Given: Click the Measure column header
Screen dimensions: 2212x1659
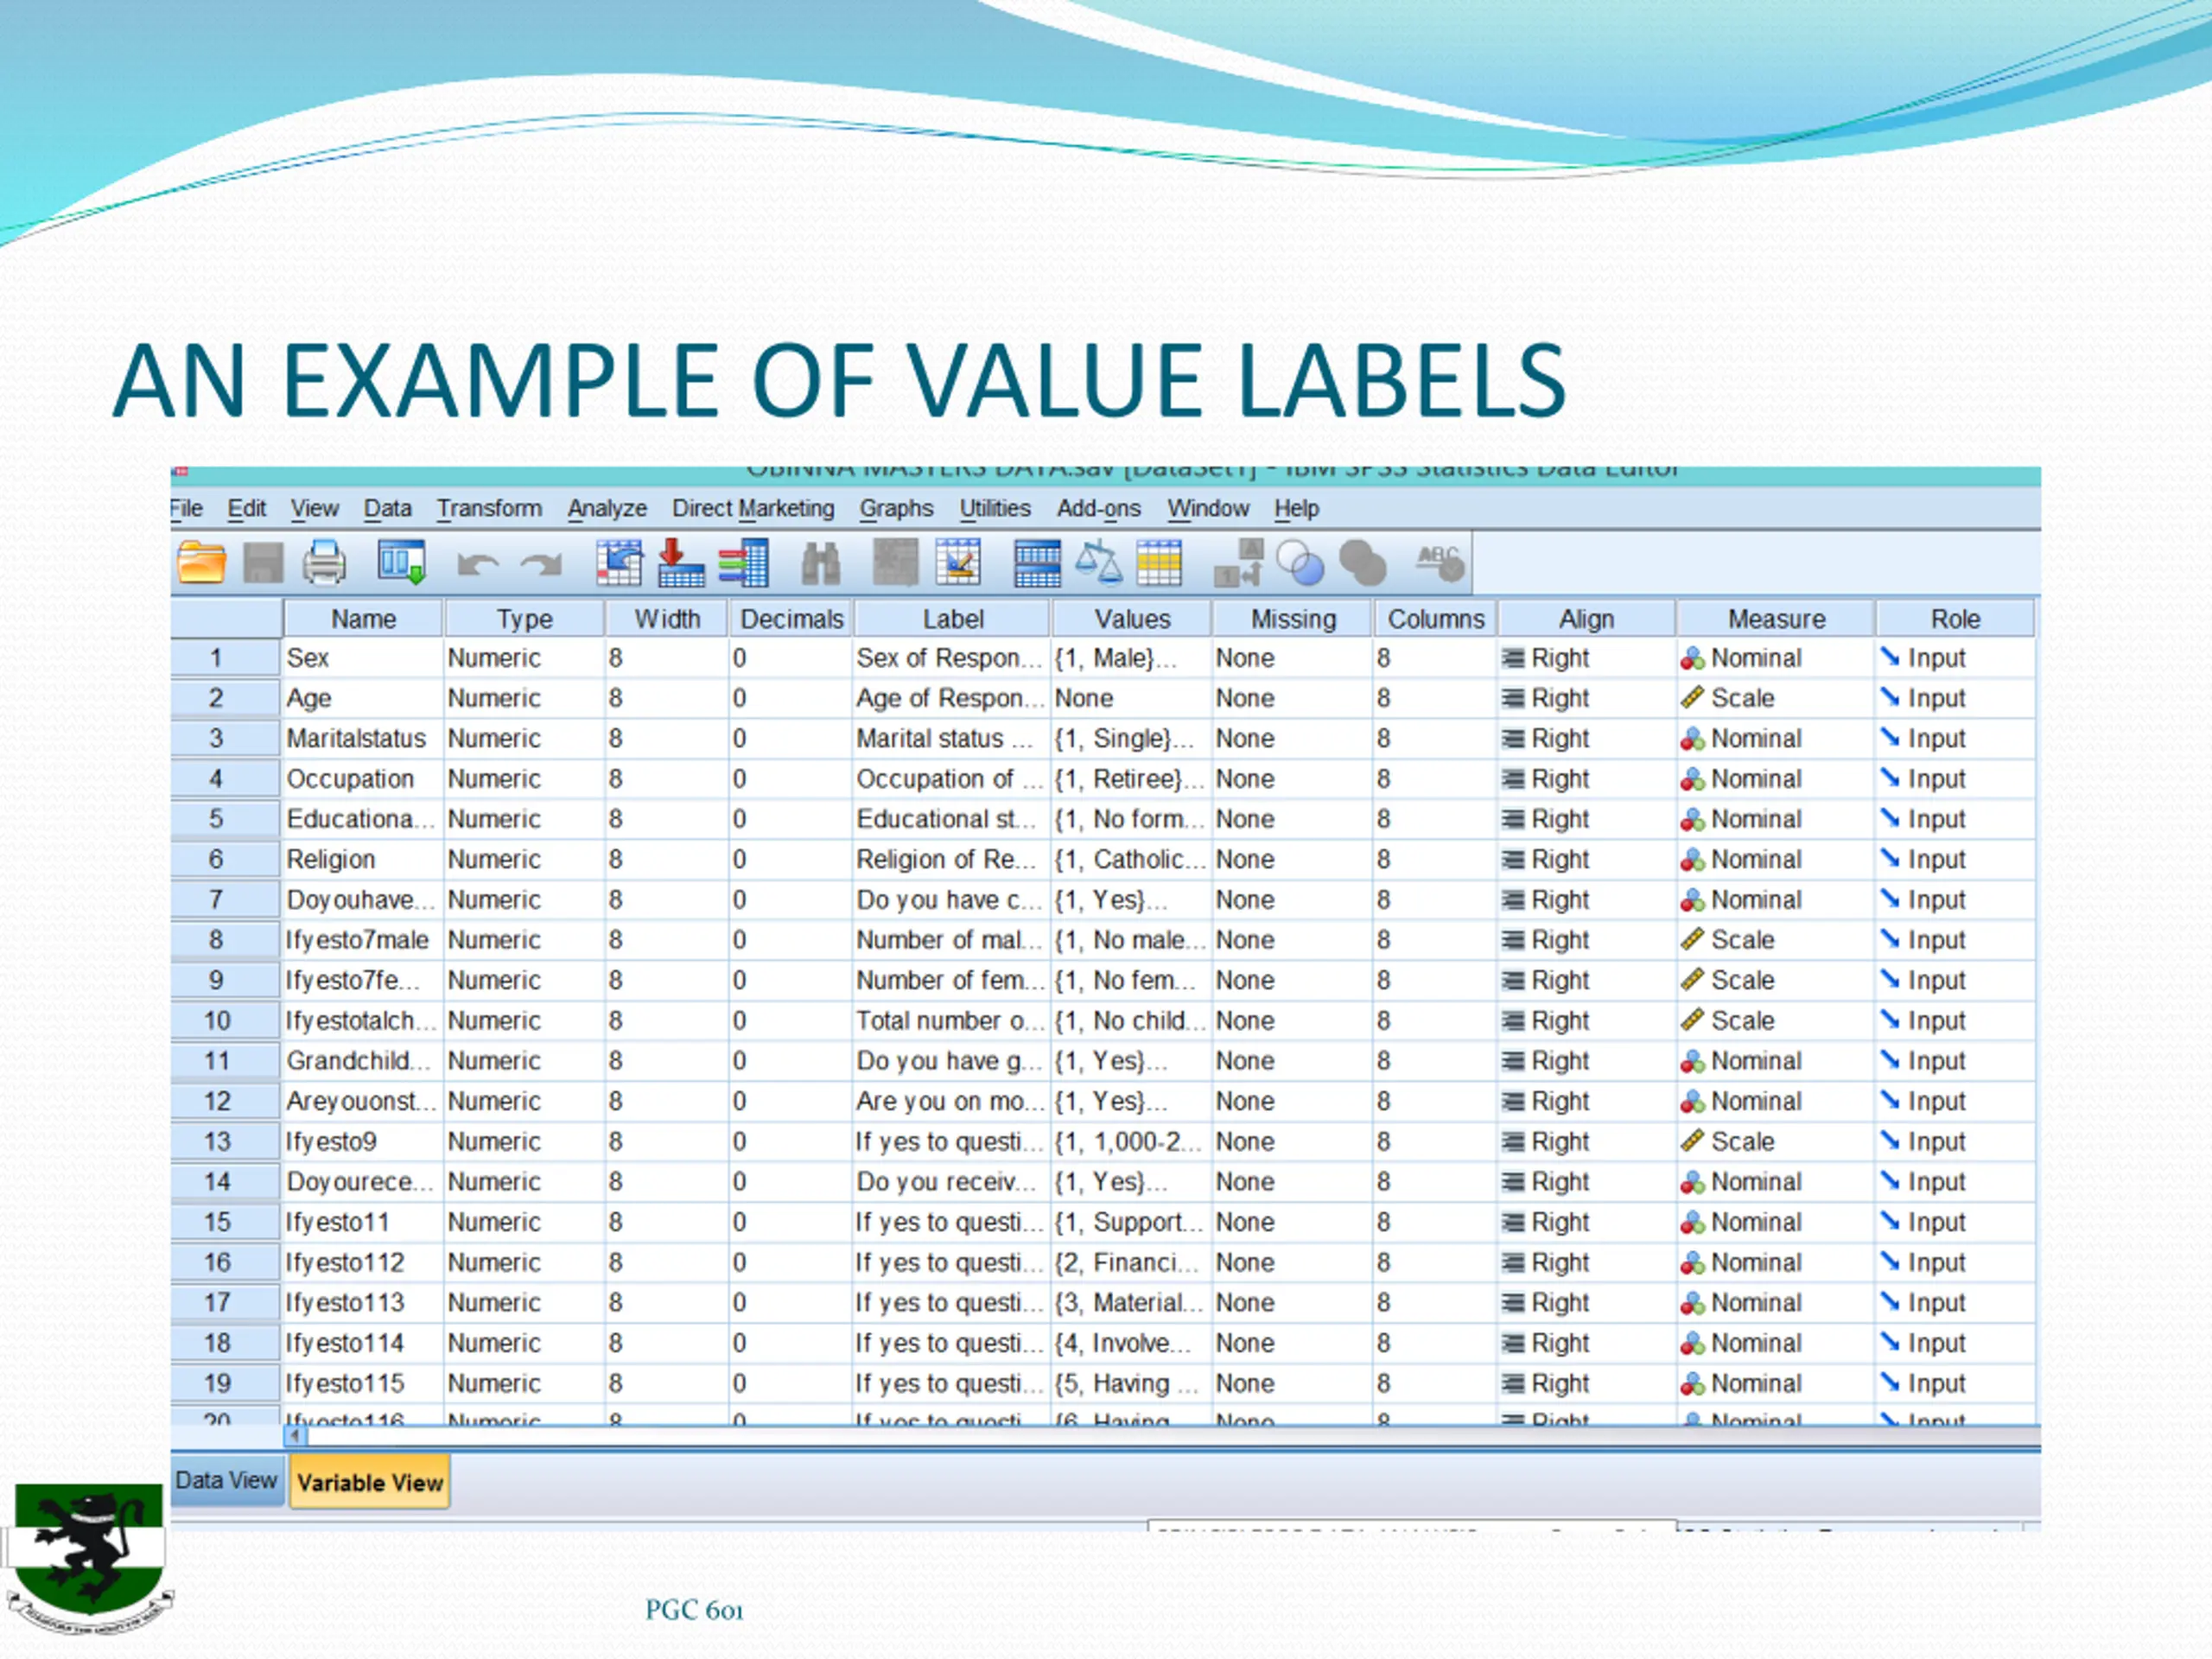Looking at the screenshot, I should click(x=1776, y=619).
